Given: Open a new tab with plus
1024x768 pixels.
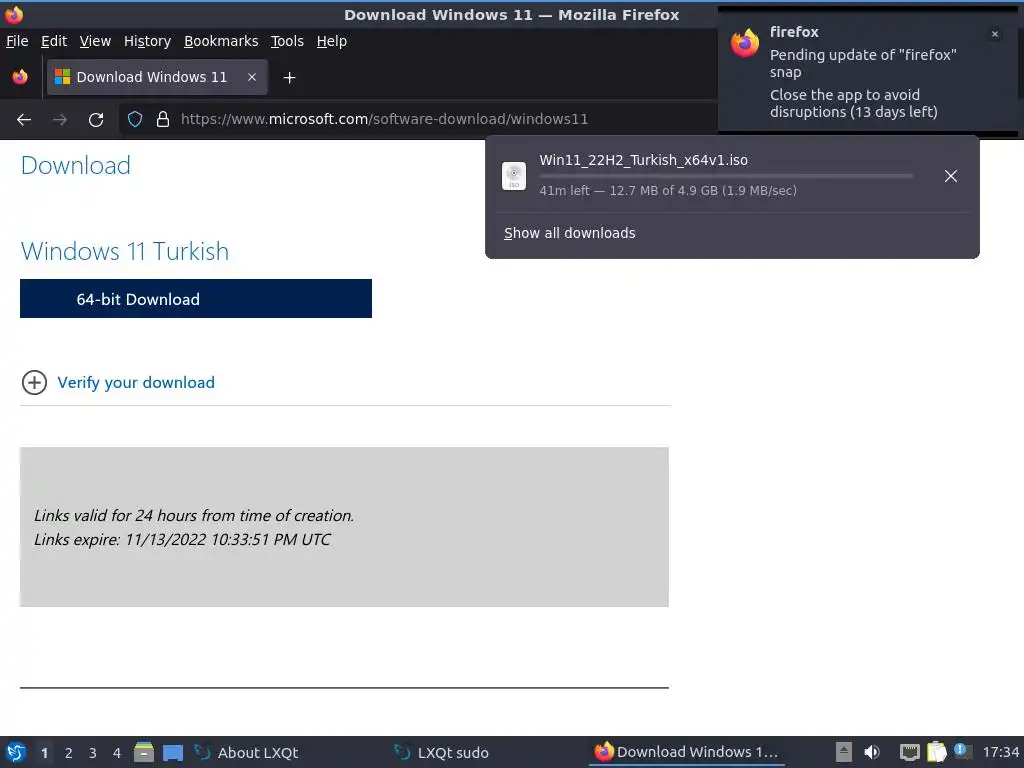Looking at the screenshot, I should (289, 78).
